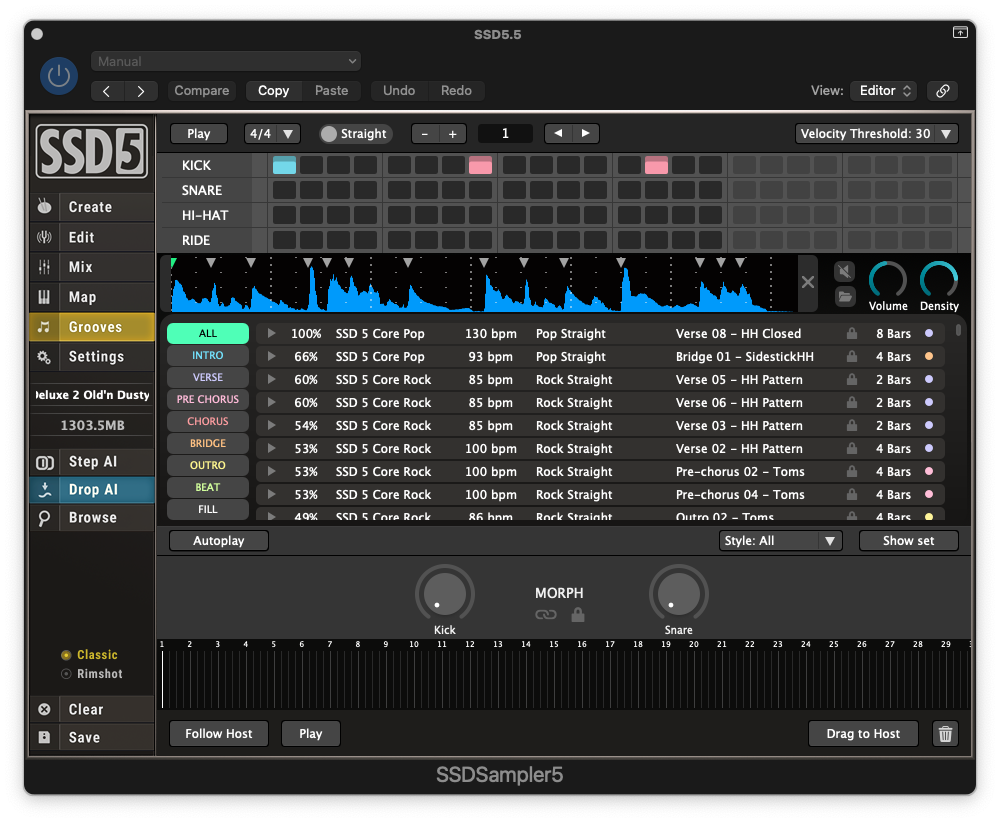Filter grooves by PRE CHORUS

point(208,399)
